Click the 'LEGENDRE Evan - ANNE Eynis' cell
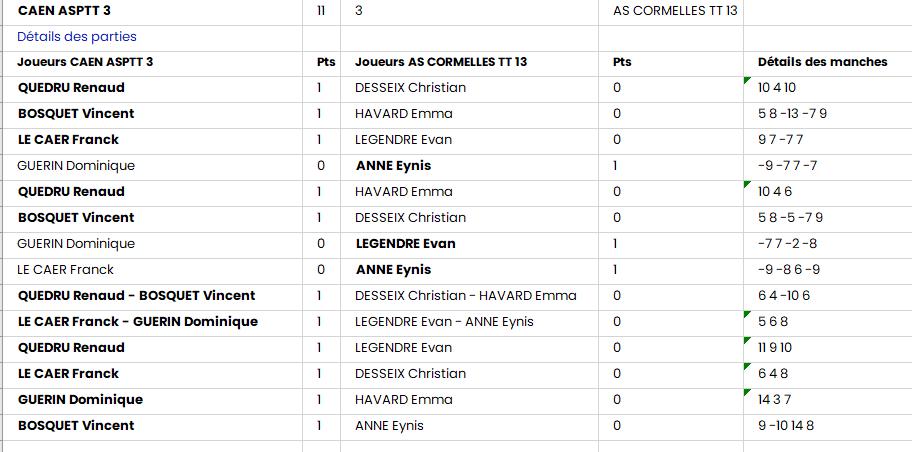The height and width of the screenshot is (452, 912). pos(444,322)
